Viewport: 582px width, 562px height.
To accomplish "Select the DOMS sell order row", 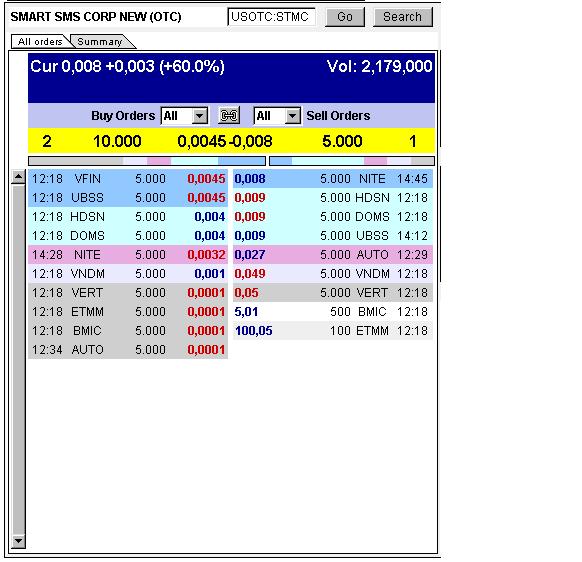I will (333, 217).
